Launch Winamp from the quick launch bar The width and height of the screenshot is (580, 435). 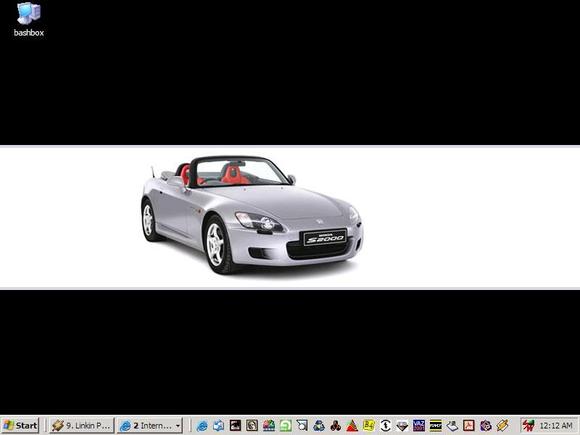(x=502, y=426)
